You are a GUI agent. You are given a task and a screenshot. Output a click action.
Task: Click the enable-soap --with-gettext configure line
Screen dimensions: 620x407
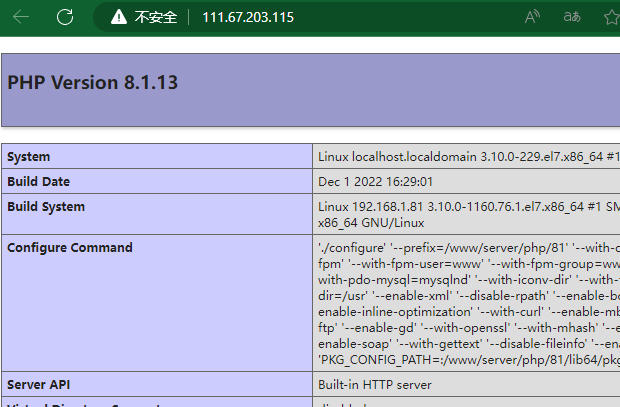point(469,344)
